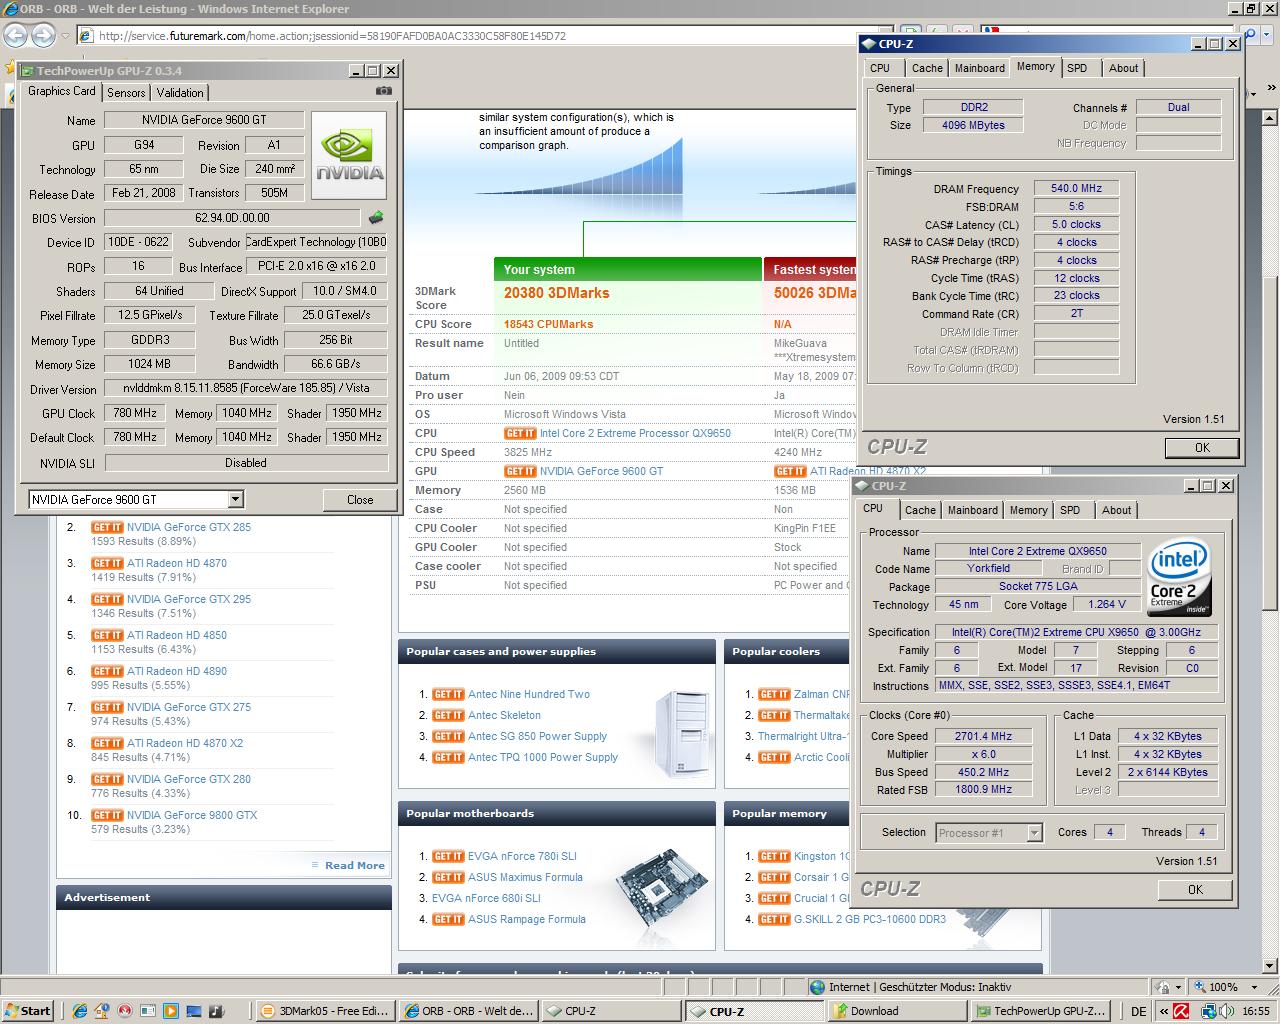Screen dimensions: 1280x1024
Task: Select the 540.0 MHz DRAM Frequency value
Action: tap(1076, 188)
